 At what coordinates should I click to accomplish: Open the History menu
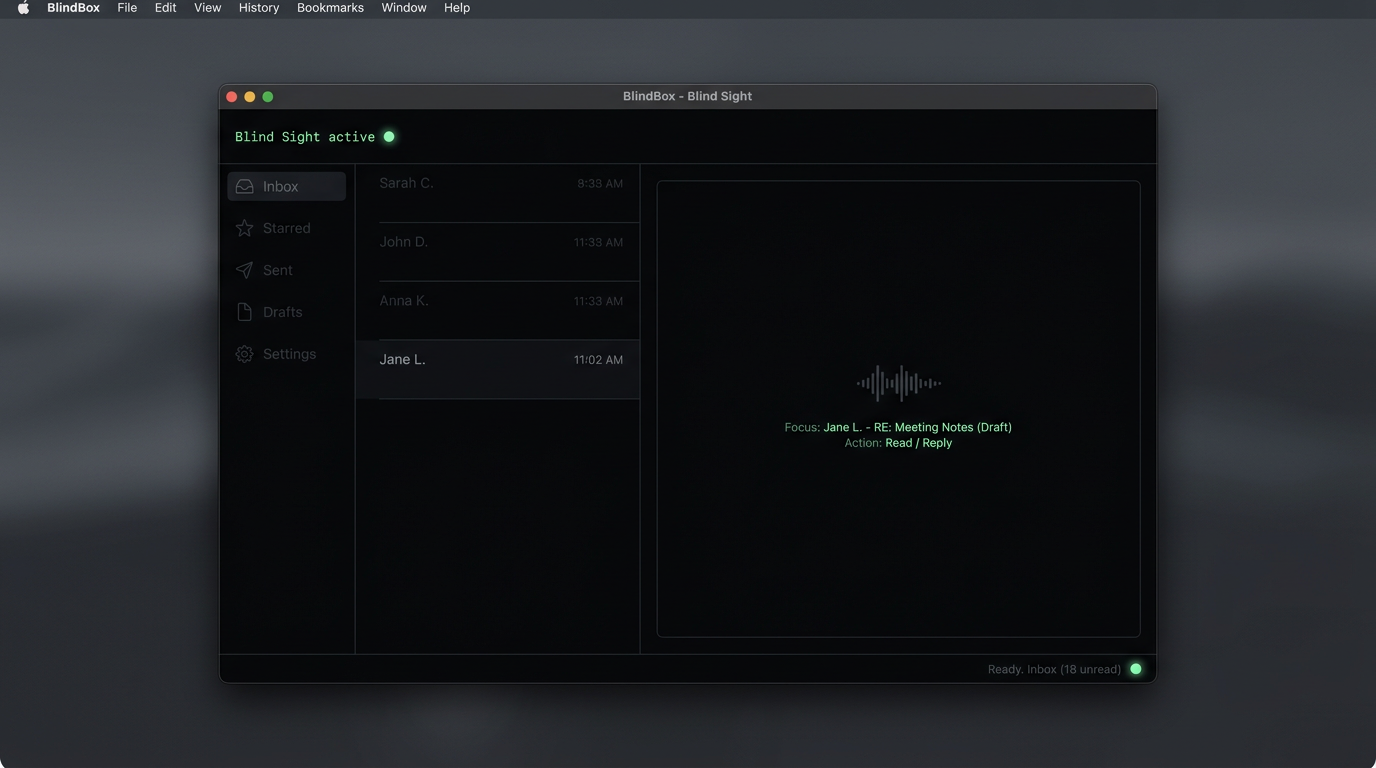point(258,8)
